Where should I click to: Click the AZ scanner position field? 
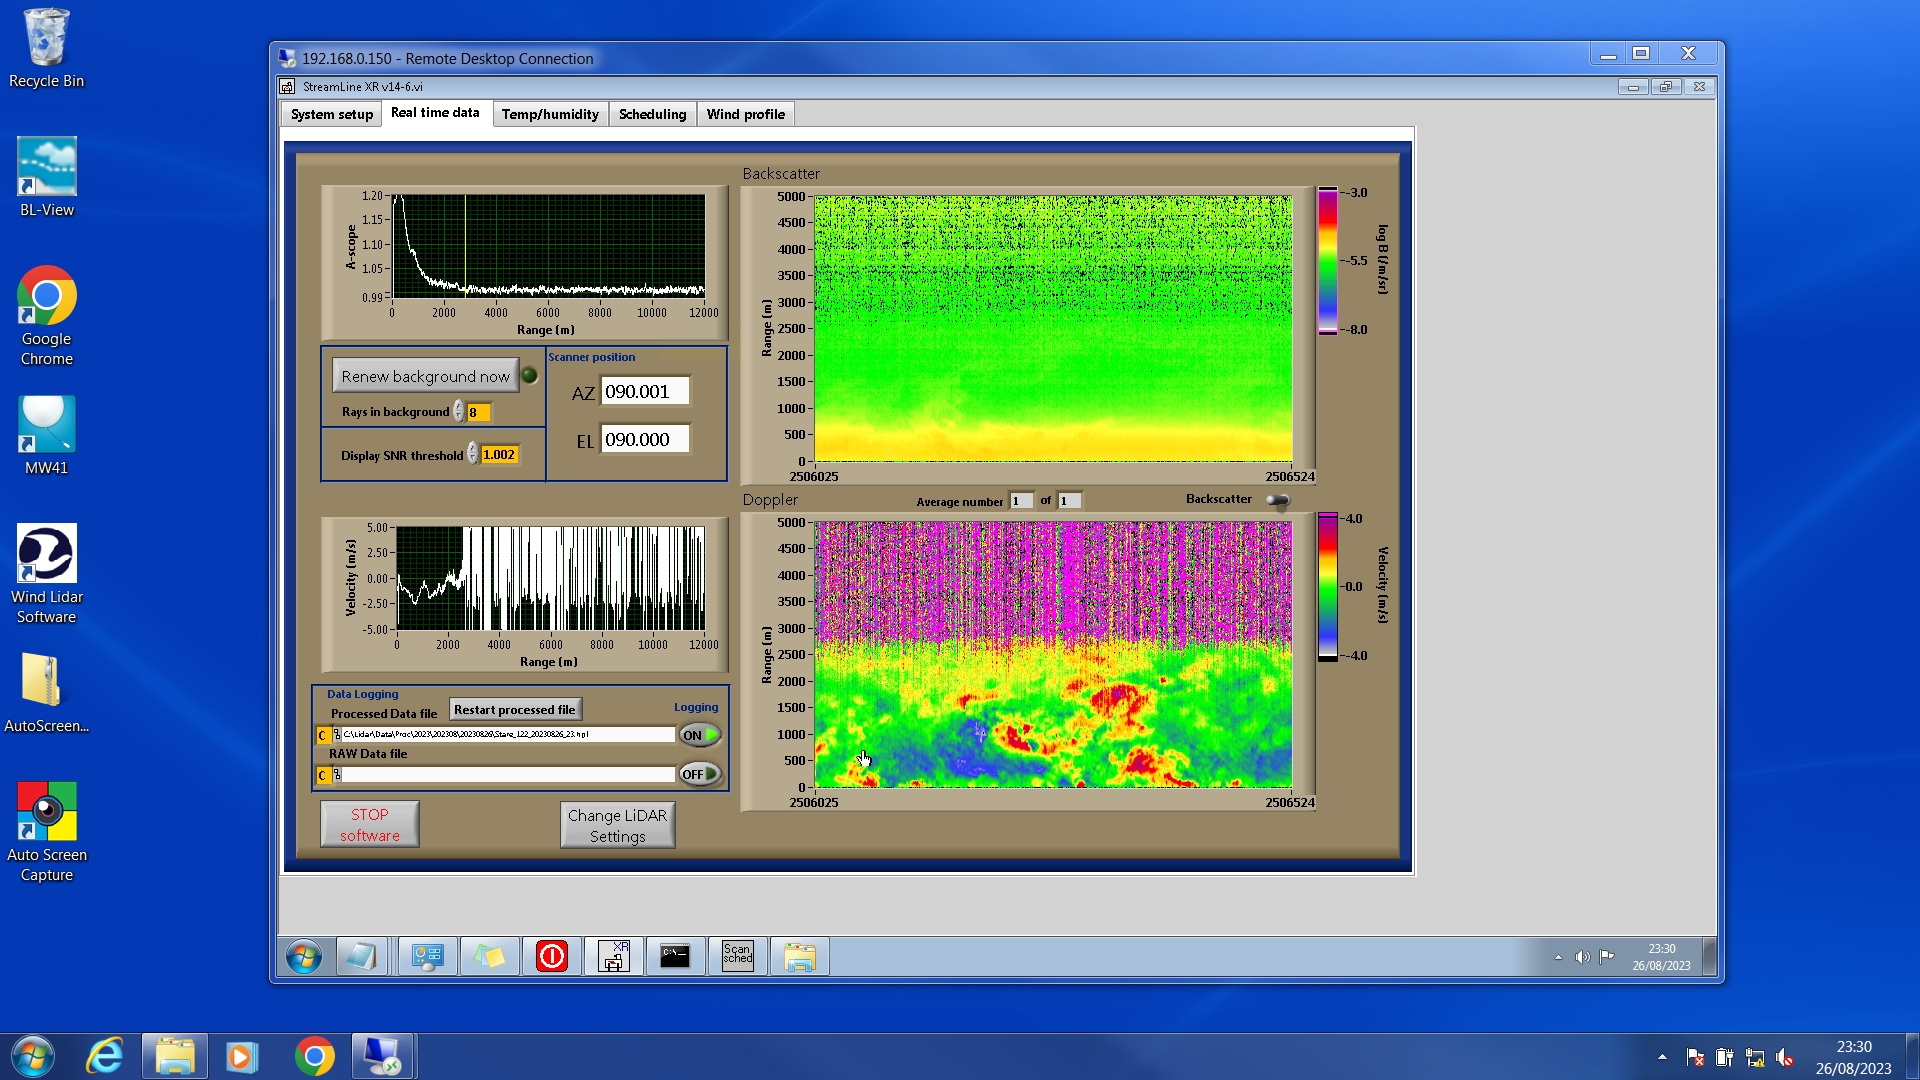(x=644, y=392)
